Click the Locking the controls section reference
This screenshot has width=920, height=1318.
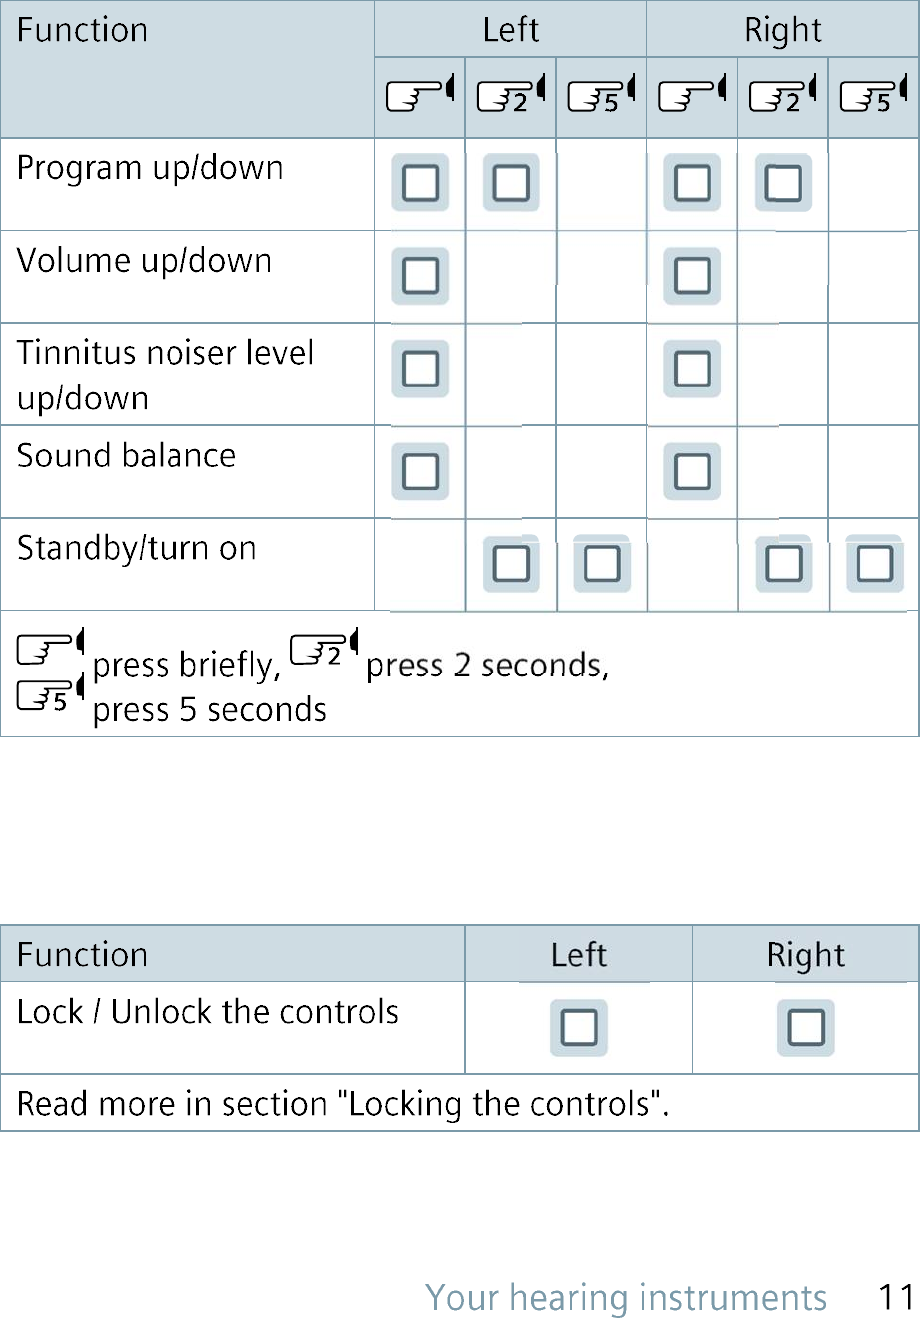coord(504,1104)
